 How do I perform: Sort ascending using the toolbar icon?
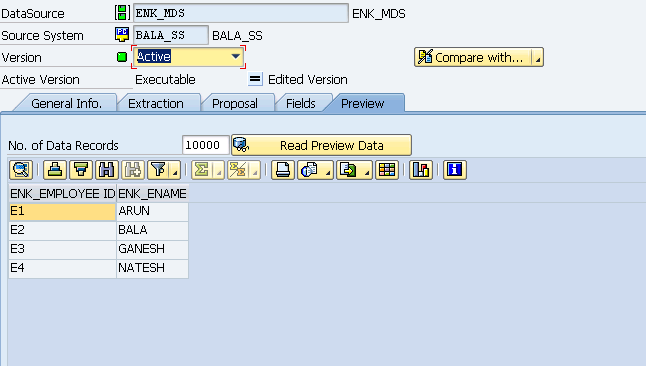point(55,170)
